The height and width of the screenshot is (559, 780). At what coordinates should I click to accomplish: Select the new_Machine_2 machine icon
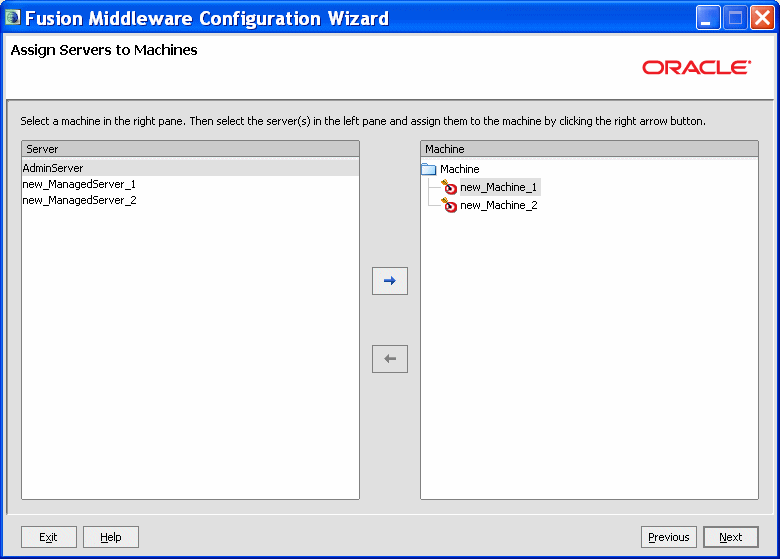click(449, 205)
